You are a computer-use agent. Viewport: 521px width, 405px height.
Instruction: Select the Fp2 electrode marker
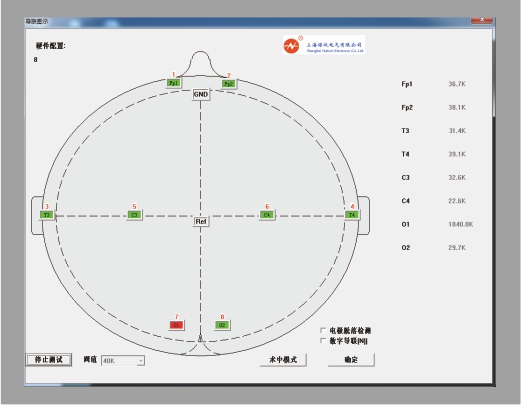229,84
